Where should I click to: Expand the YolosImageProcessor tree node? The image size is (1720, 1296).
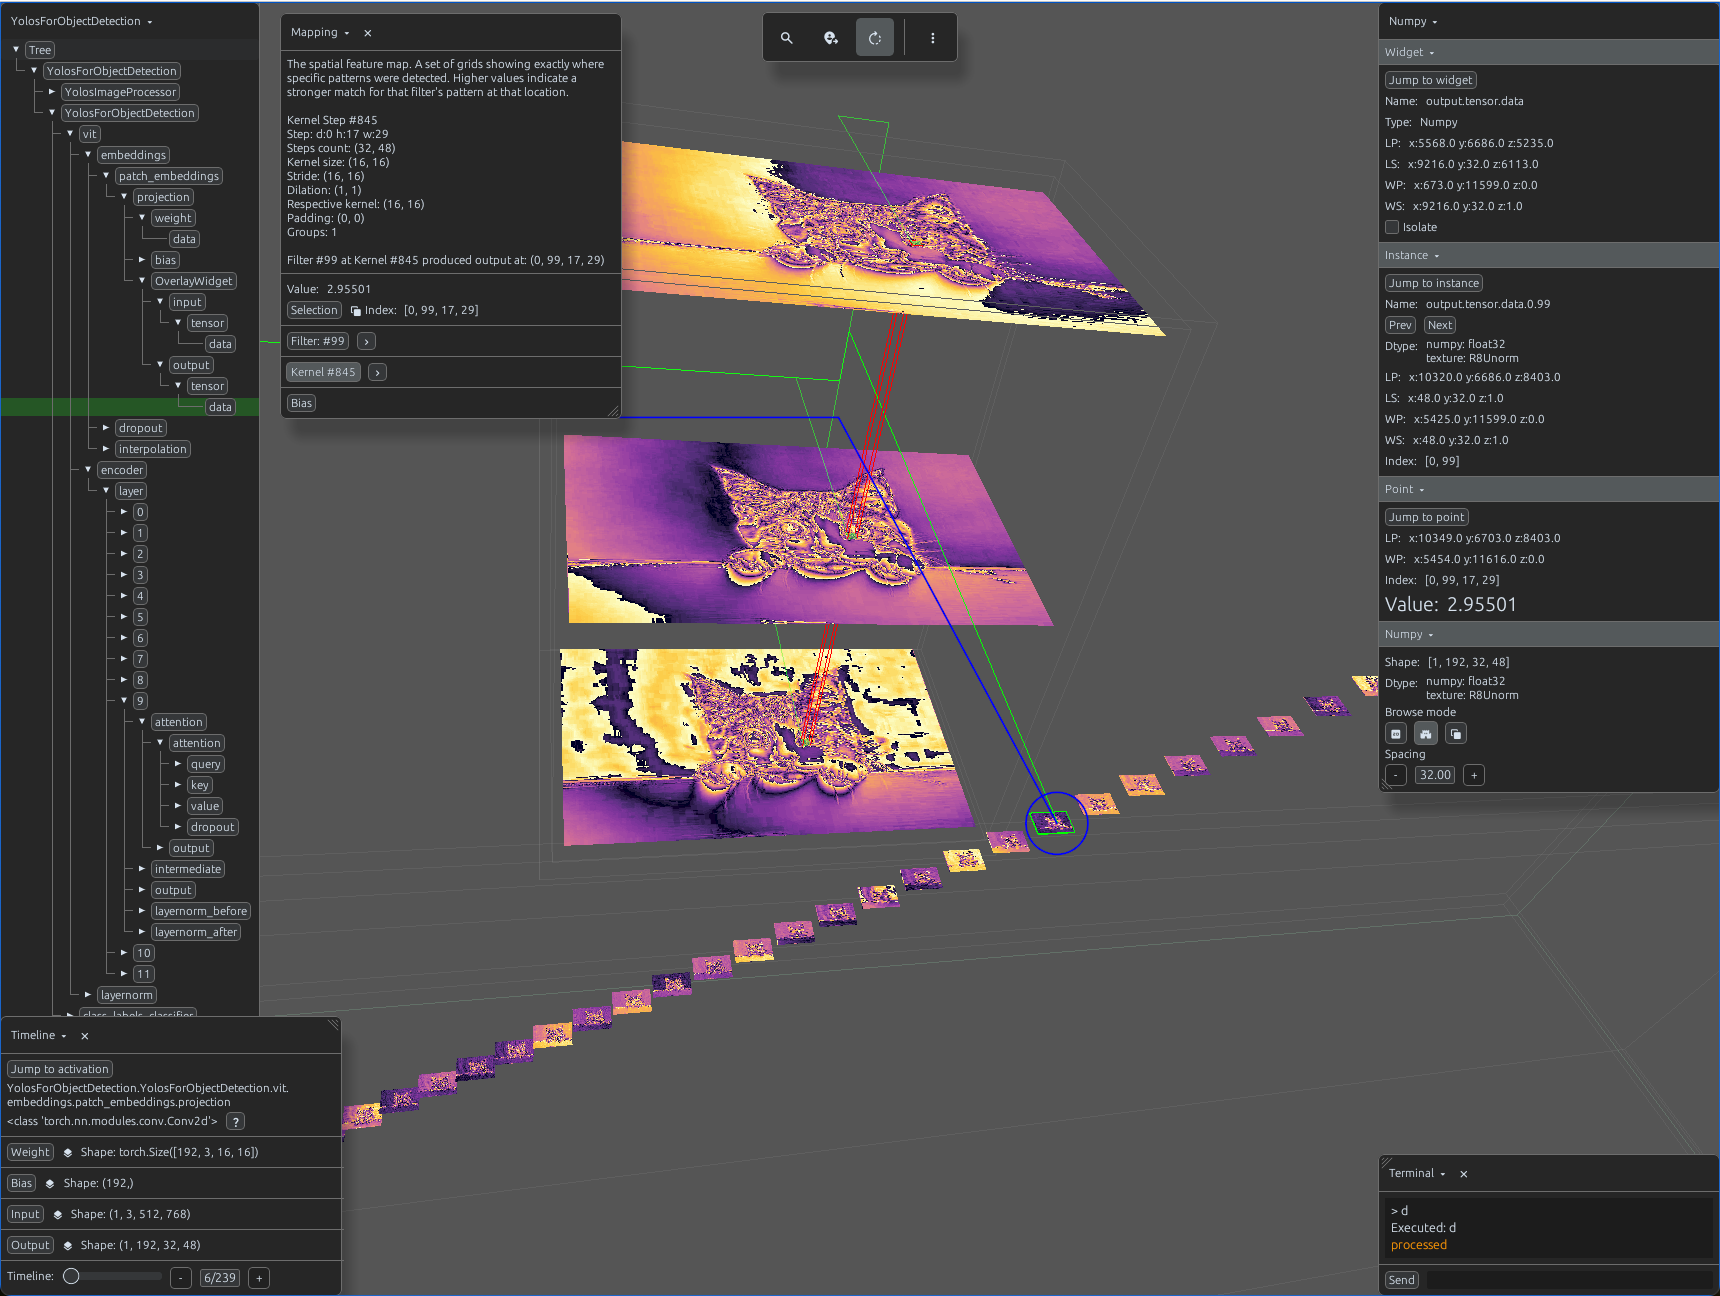click(x=52, y=92)
